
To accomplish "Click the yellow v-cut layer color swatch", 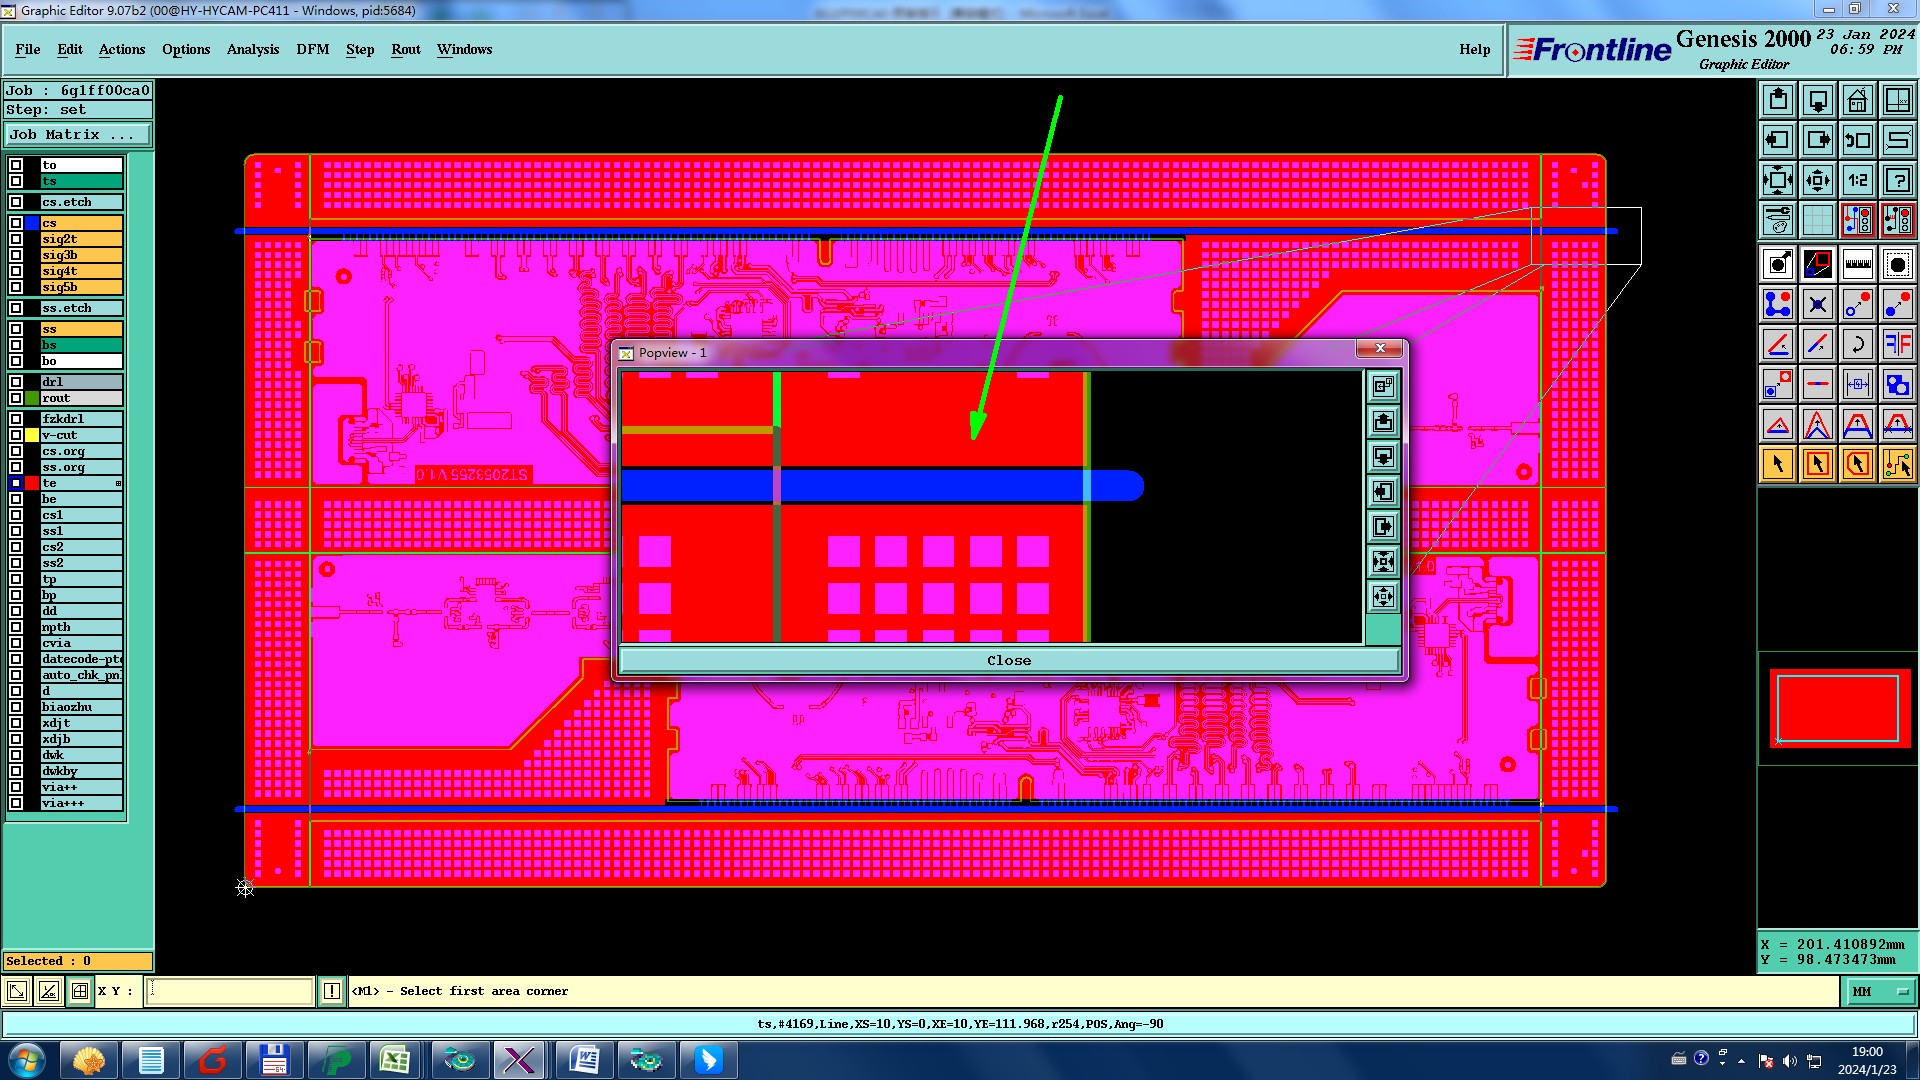I will coord(32,435).
